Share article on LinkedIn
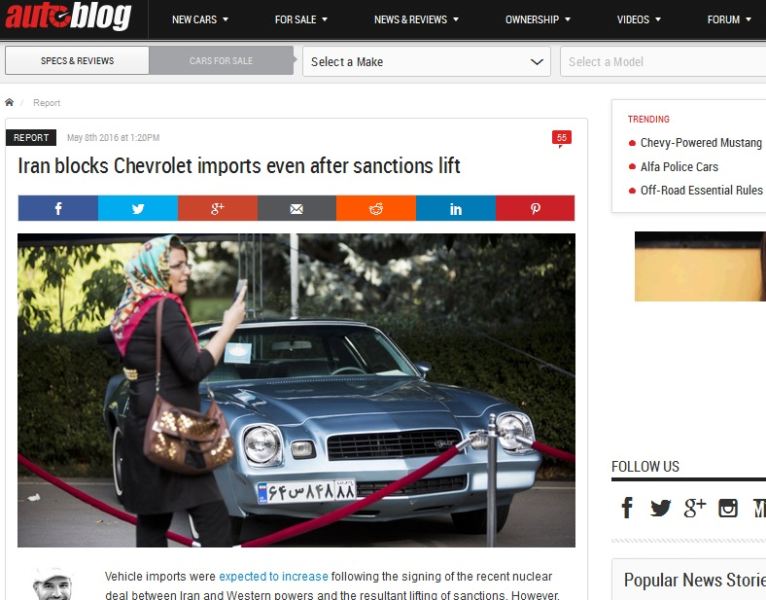The image size is (766, 600). pyautogui.click(x=456, y=209)
